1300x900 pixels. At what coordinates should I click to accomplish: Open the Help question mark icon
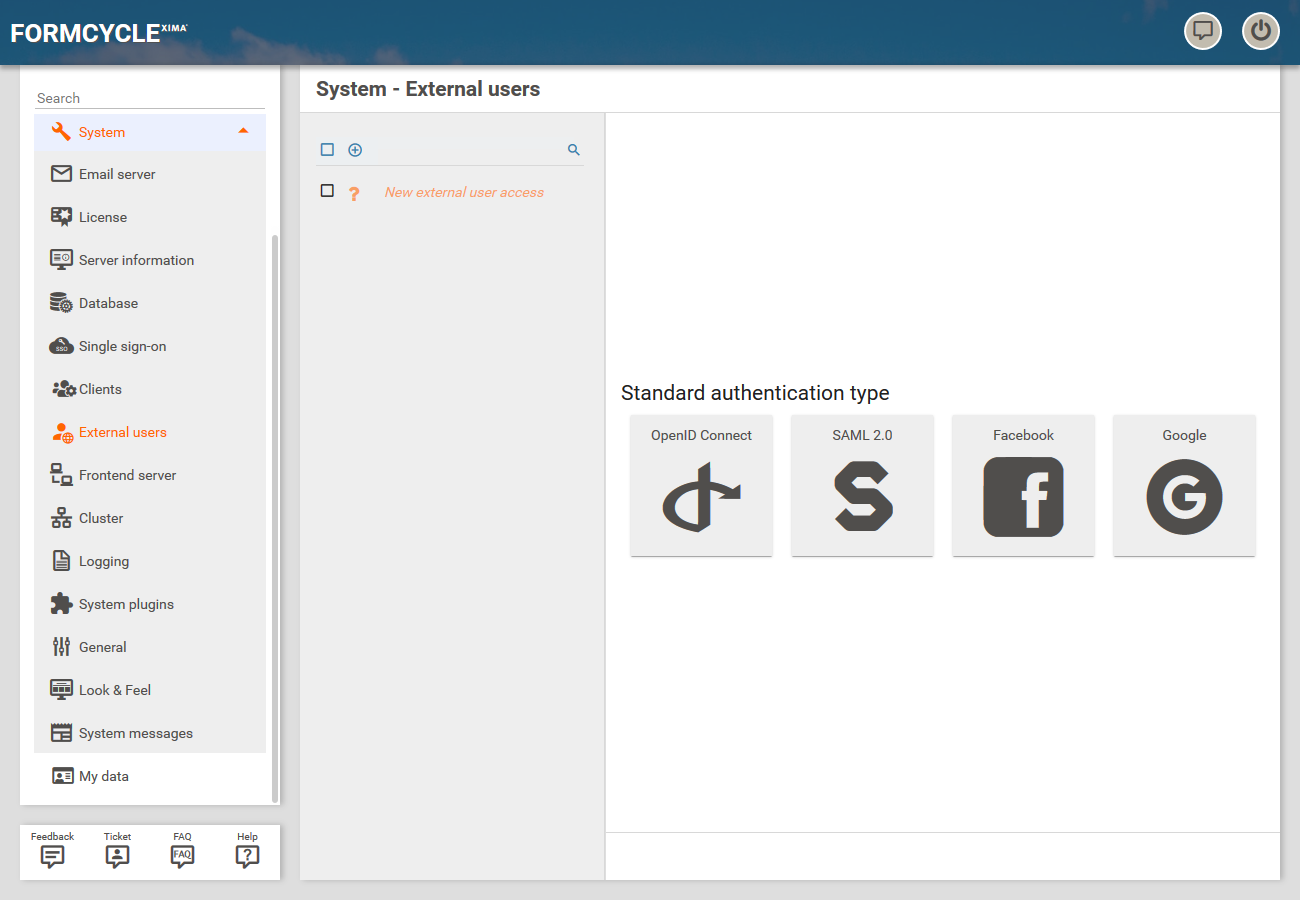tap(247, 856)
